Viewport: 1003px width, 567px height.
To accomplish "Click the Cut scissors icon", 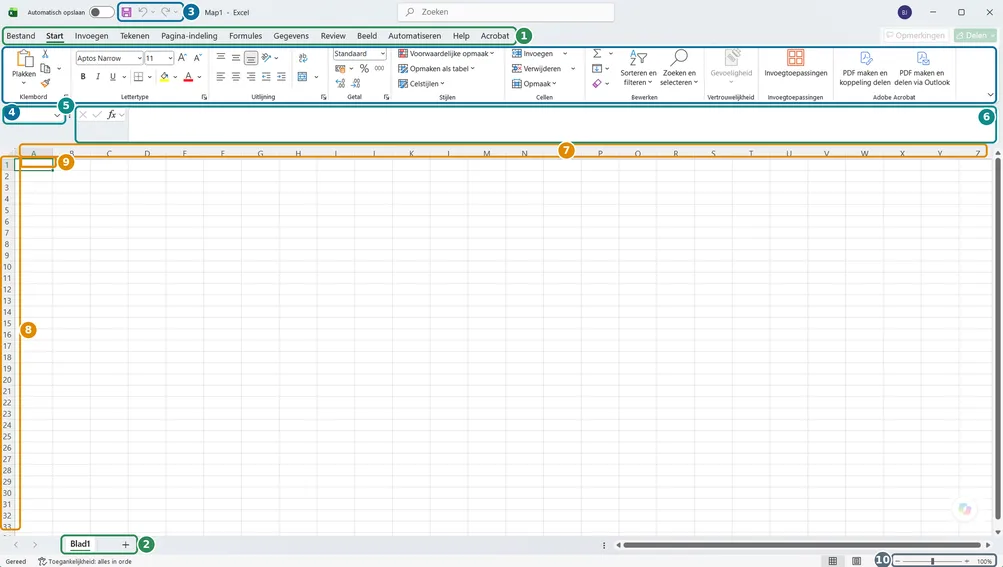I will (x=45, y=54).
